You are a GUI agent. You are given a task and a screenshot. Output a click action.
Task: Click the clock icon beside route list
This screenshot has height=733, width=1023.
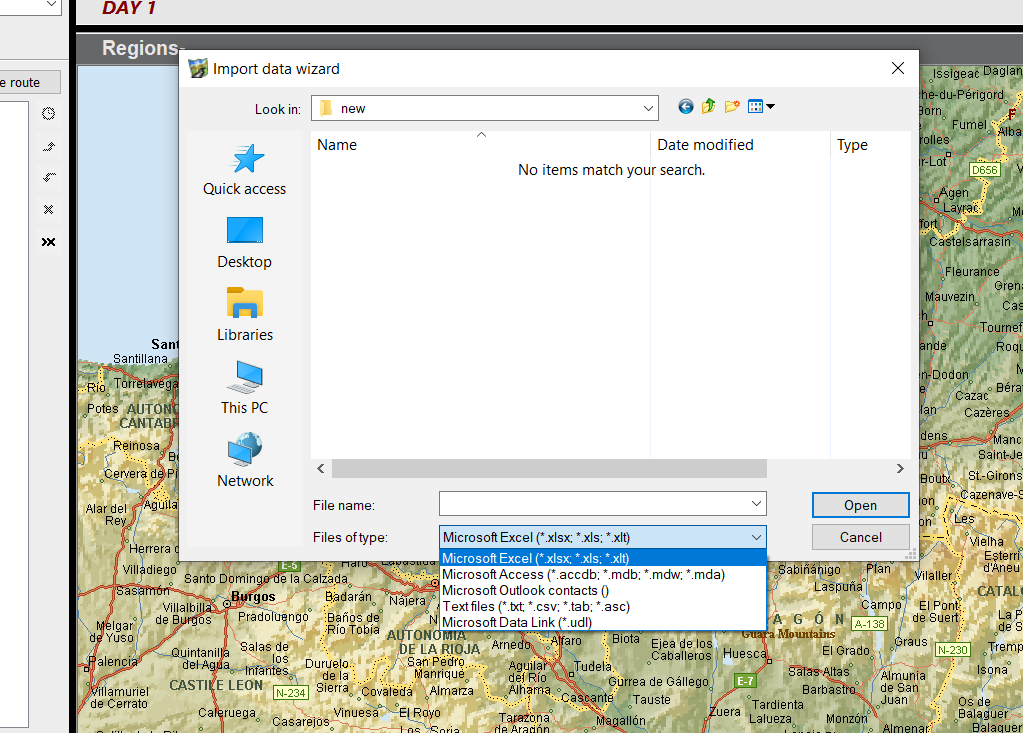(48, 114)
